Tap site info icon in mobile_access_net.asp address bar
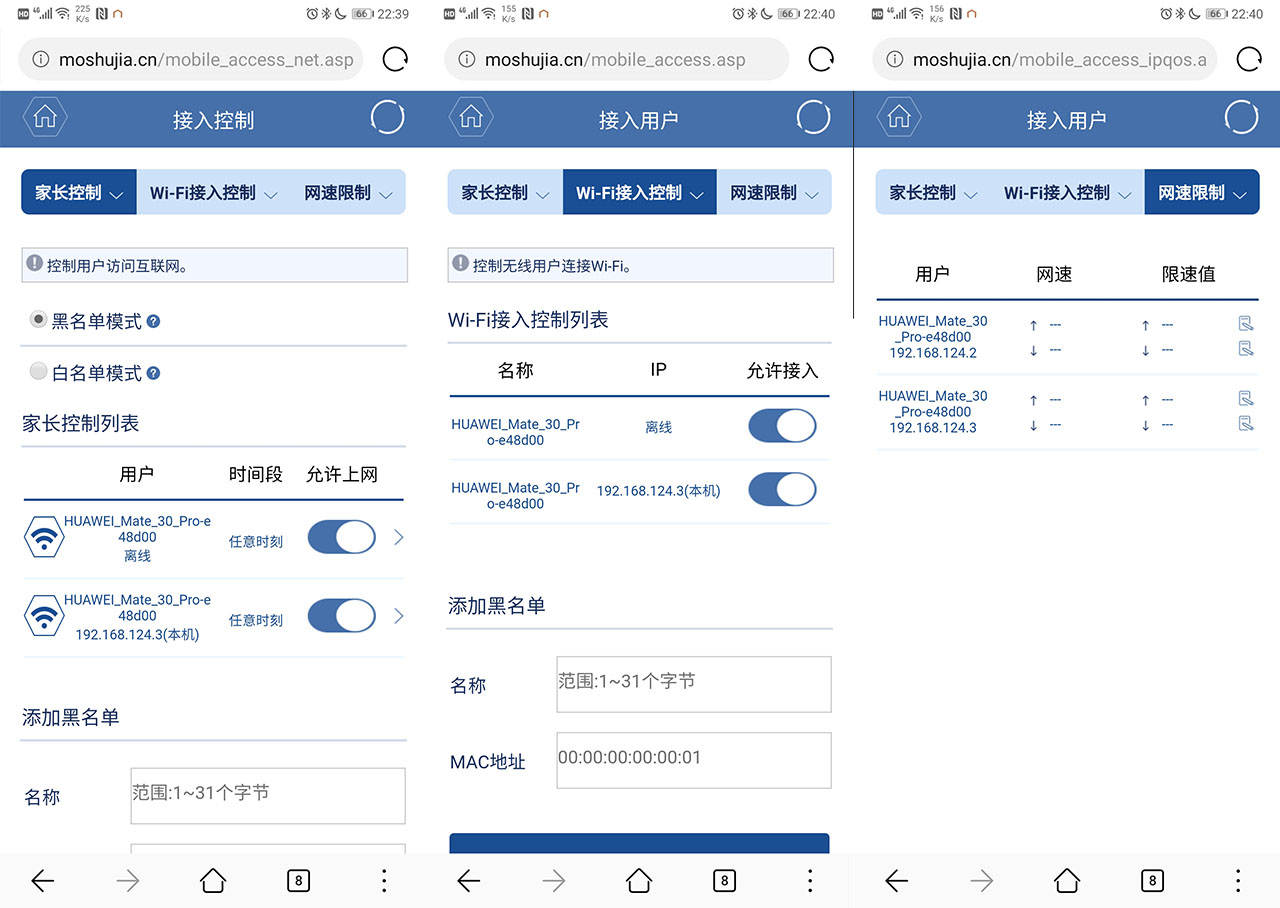1280x908 pixels. [x=41, y=59]
